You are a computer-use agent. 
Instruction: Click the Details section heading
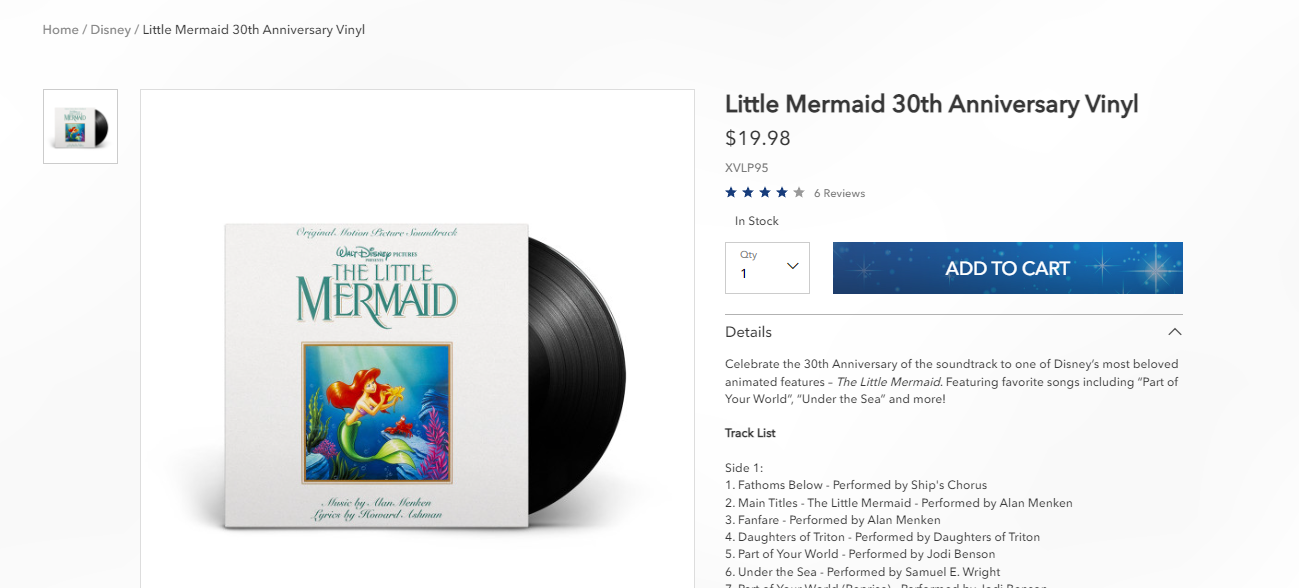click(749, 332)
